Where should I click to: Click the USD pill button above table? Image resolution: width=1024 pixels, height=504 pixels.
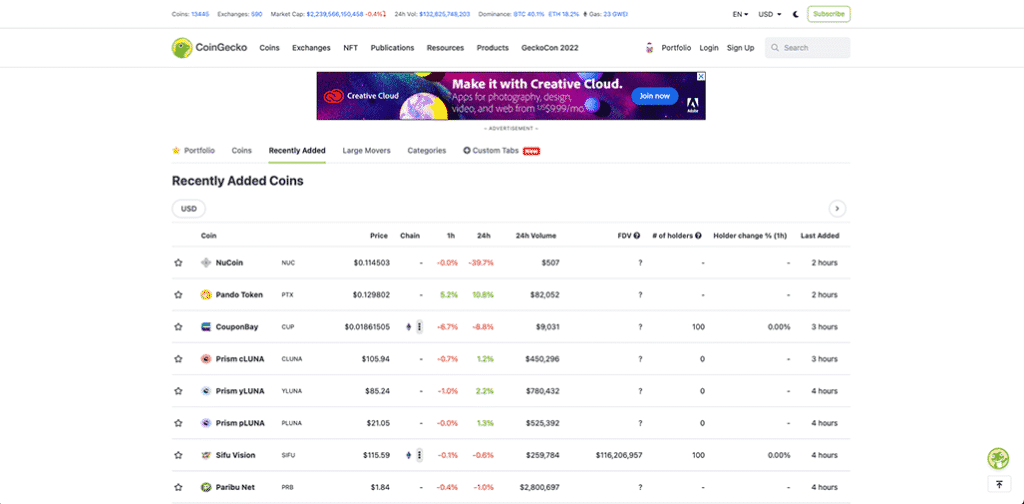[189, 209]
